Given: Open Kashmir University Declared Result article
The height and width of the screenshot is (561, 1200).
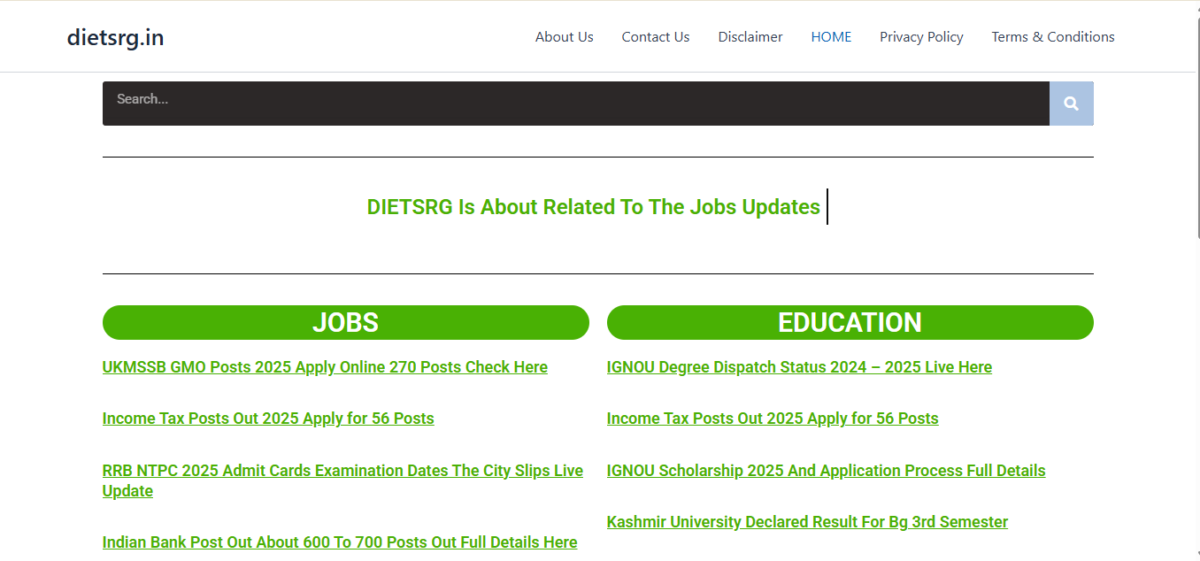Looking at the screenshot, I should pyautogui.click(x=807, y=522).
